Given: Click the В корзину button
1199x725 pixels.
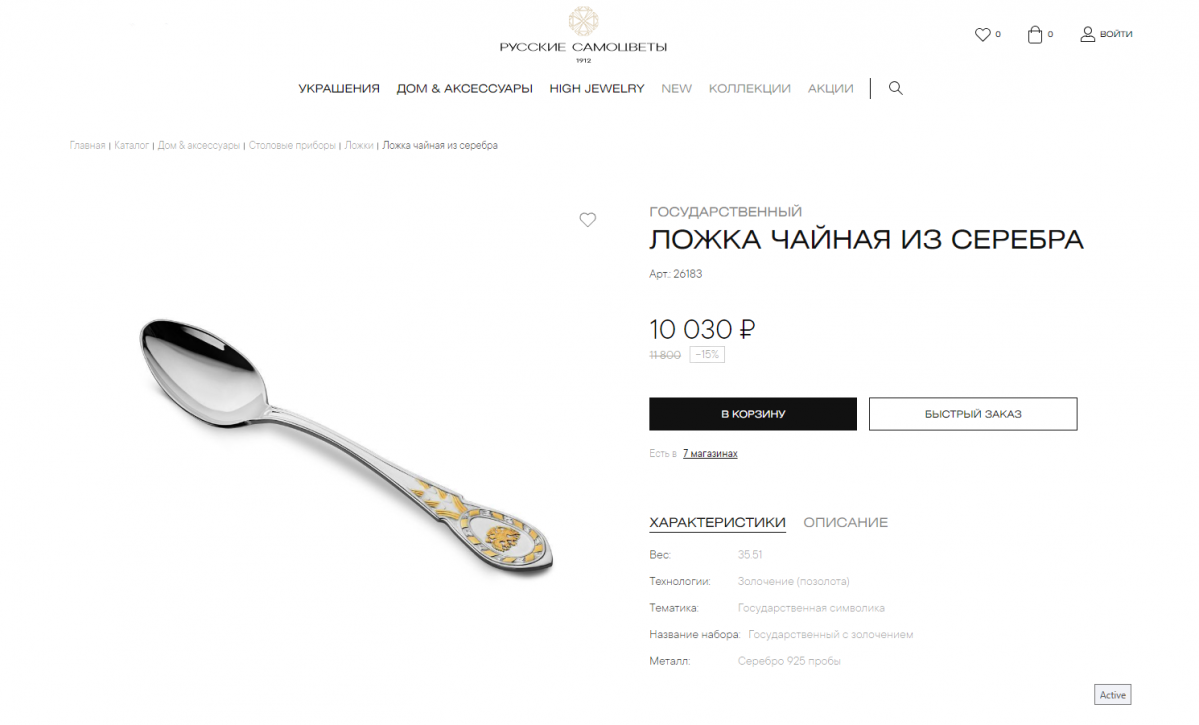Looking at the screenshot, I should [753, 414].
